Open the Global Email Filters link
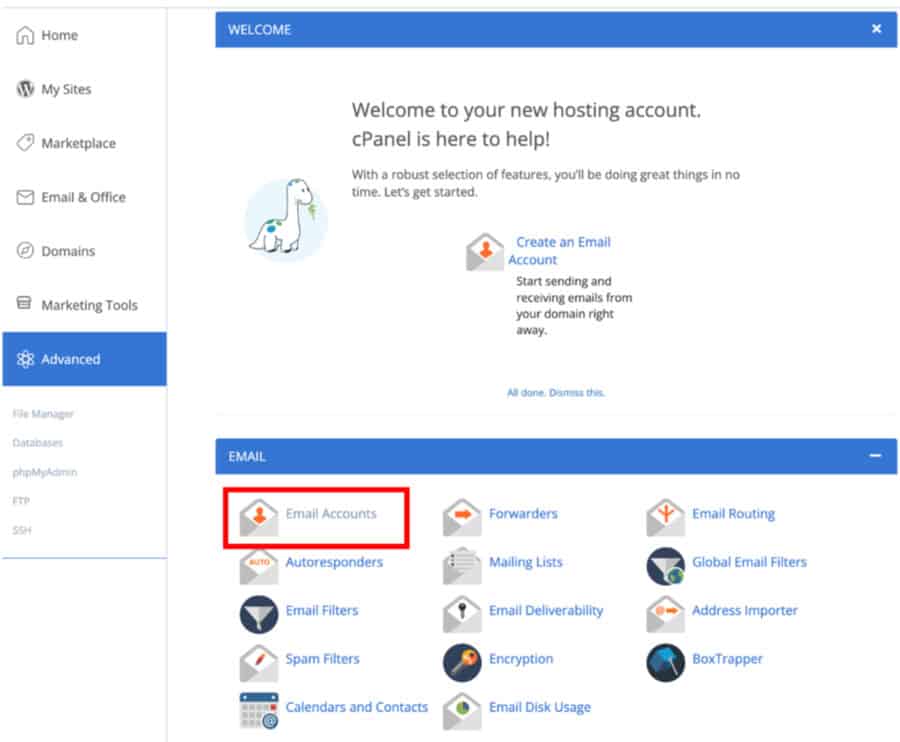Image resolution: width=900 pixels, height=742 pixels. point(750,562)
